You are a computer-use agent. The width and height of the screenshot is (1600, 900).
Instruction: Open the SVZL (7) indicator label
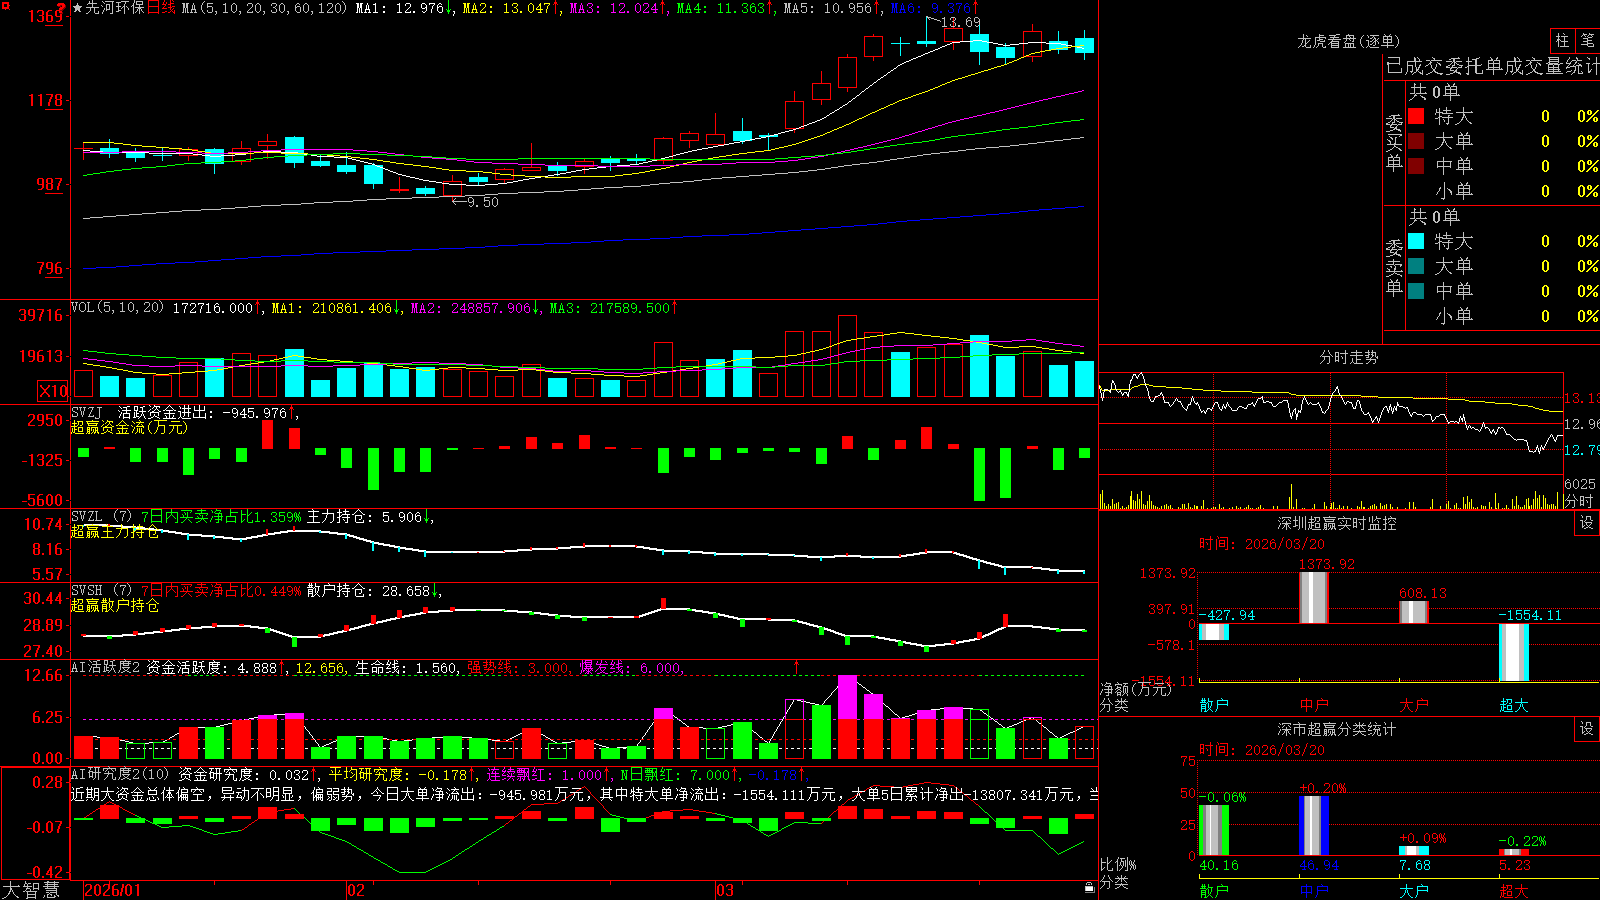point(102,517)
